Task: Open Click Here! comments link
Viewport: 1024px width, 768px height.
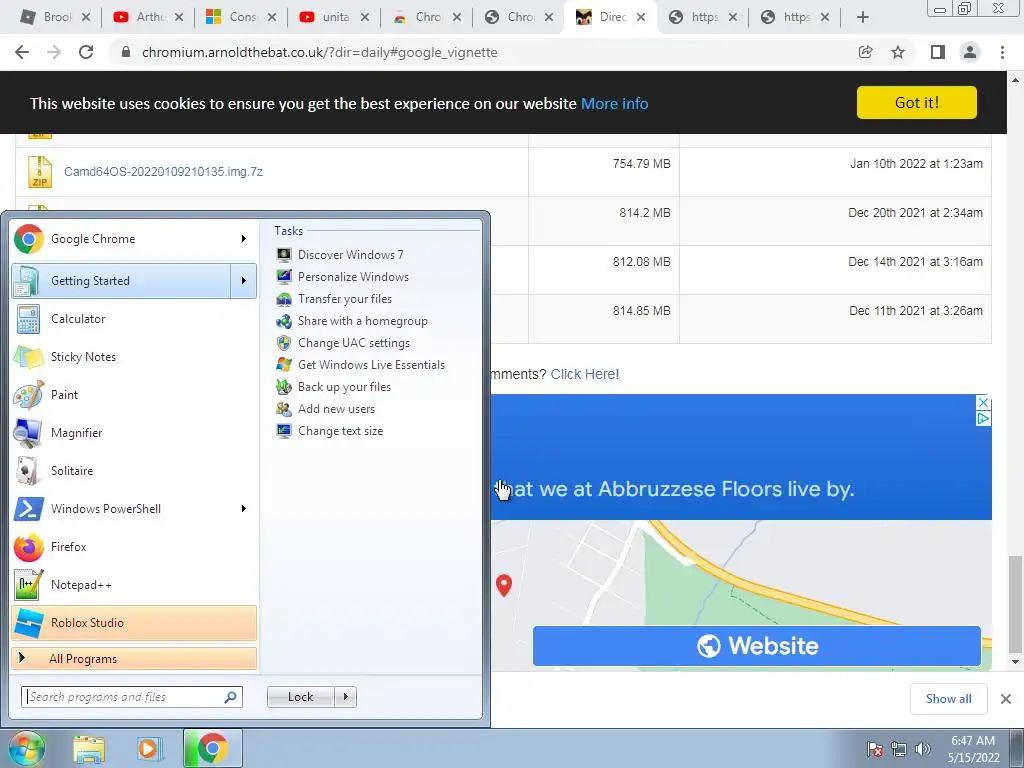Action: click(584, 374)
